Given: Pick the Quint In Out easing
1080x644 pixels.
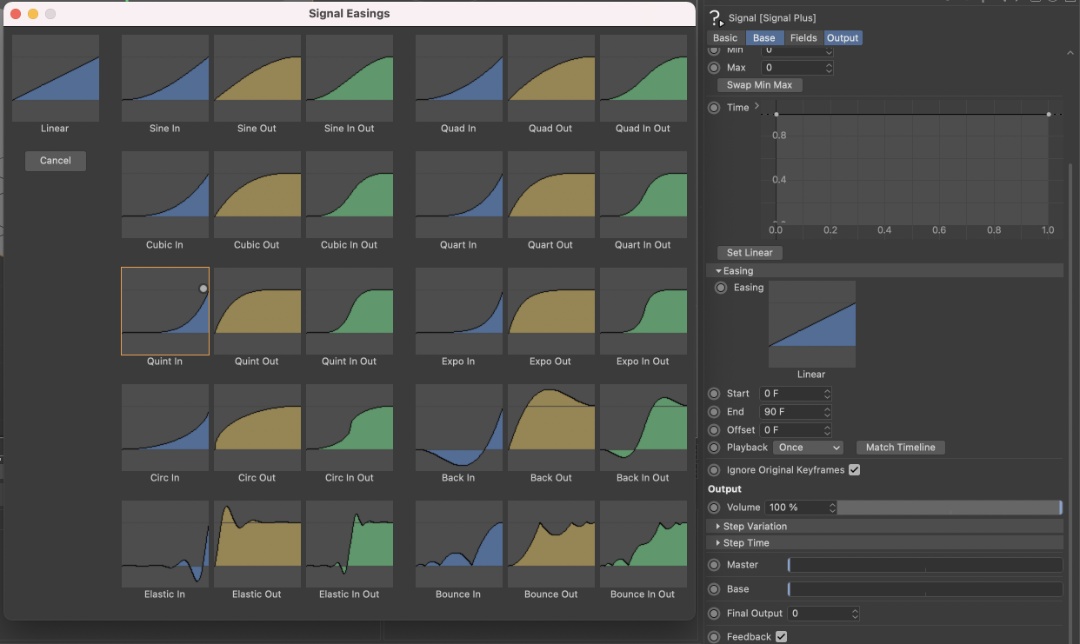Looking at the screenshot, I should [x=349, y=311].
